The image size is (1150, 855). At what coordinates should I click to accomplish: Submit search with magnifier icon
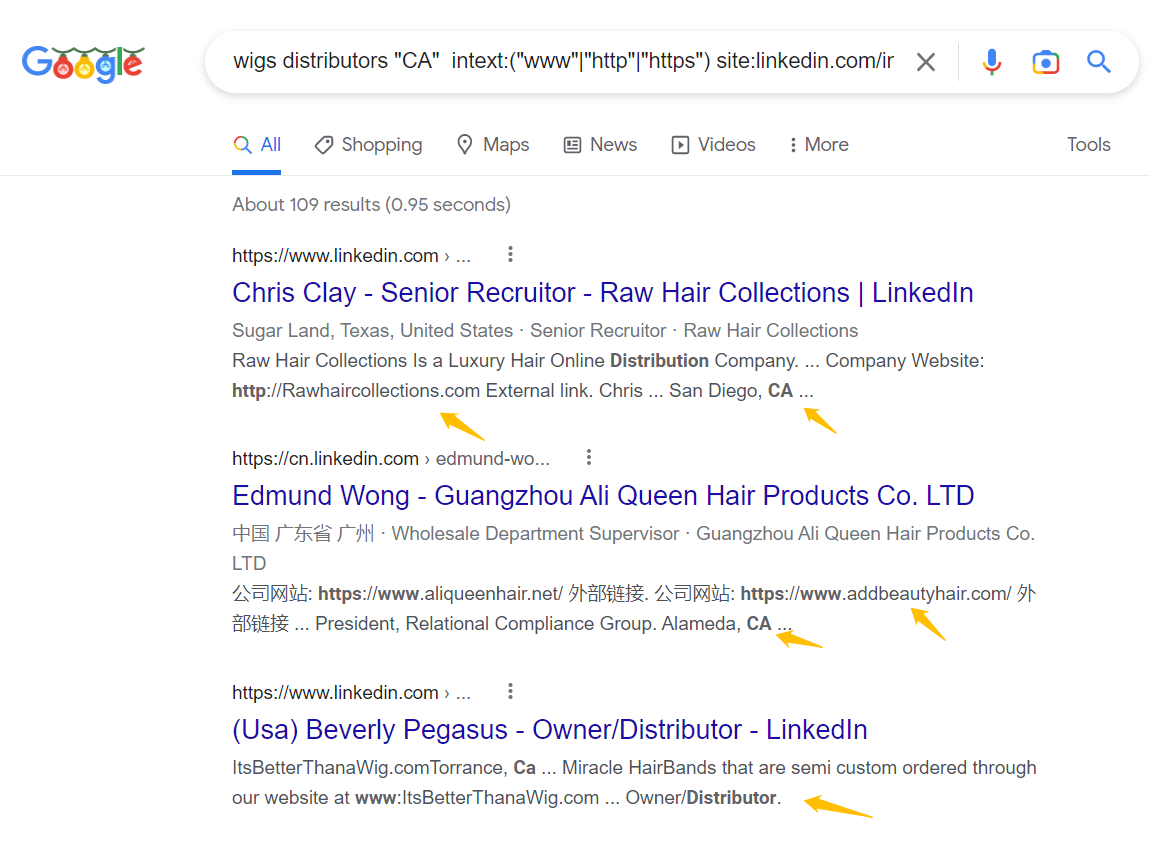click(x=1098, y=62)
